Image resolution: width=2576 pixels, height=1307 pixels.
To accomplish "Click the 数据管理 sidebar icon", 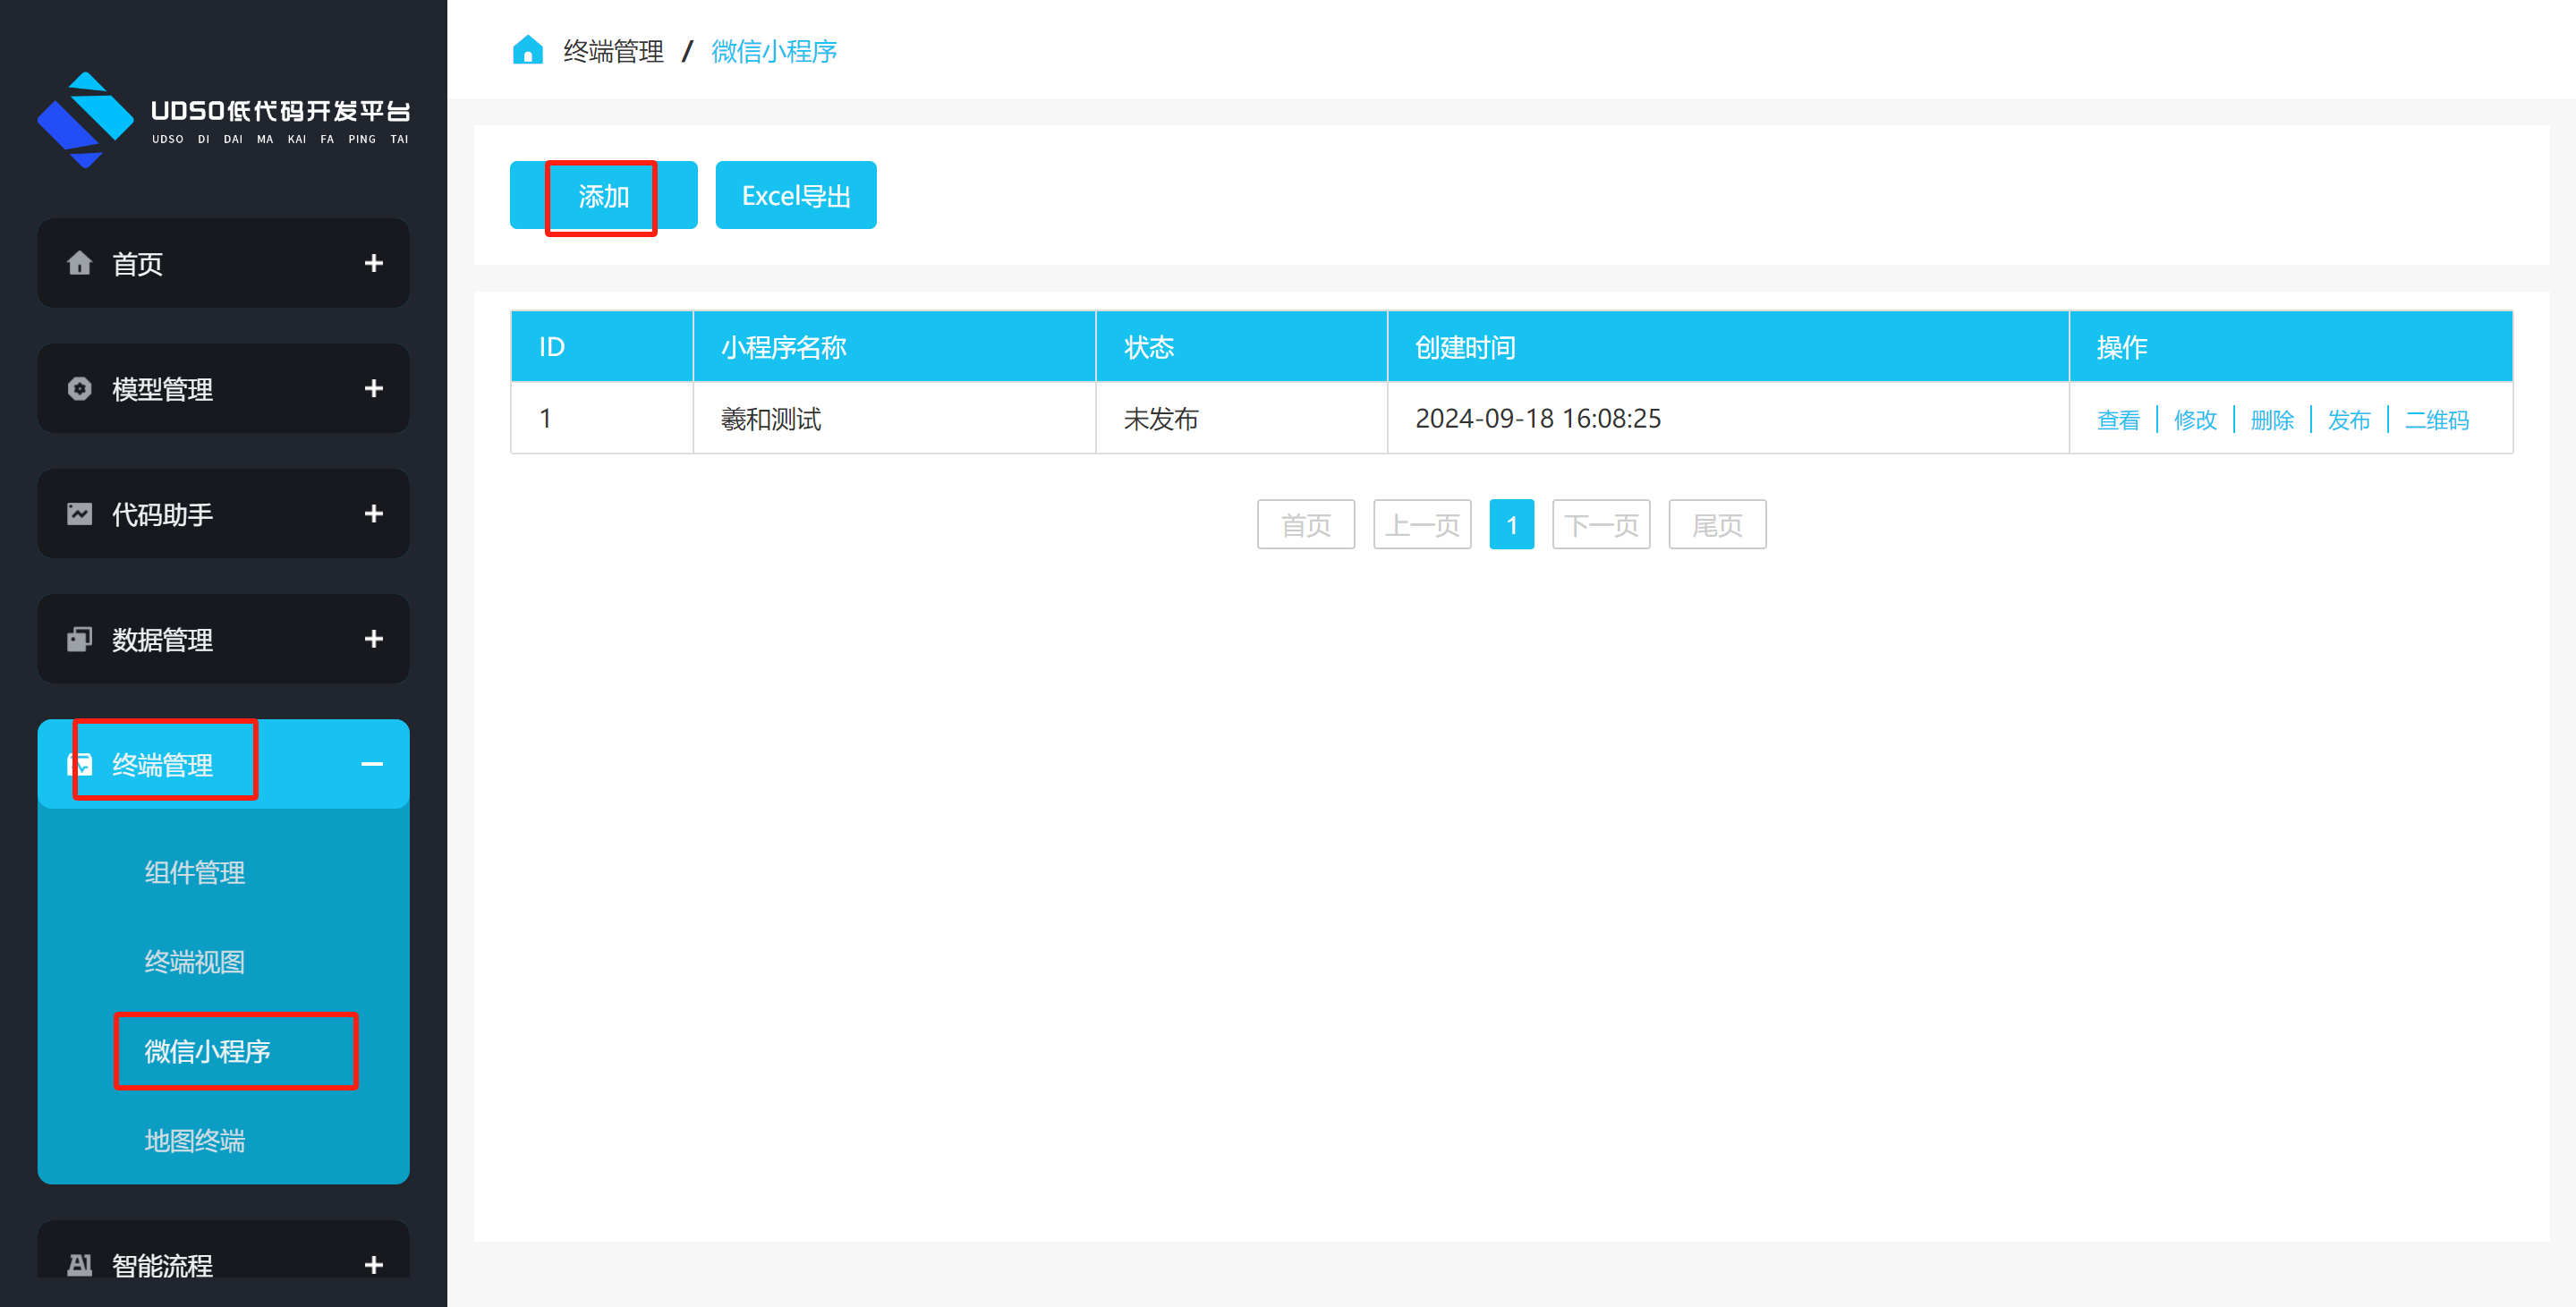I will click(x=79, y=639).
